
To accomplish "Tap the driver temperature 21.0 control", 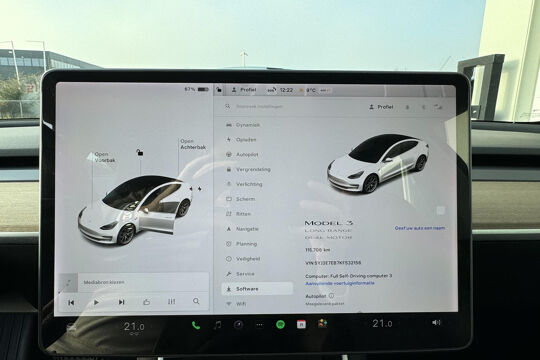I will point(134,327).
